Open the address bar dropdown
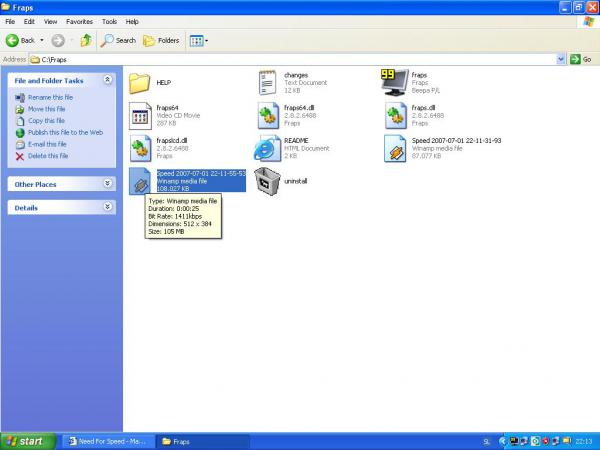The image size is (600, 450). coord(561,59)
